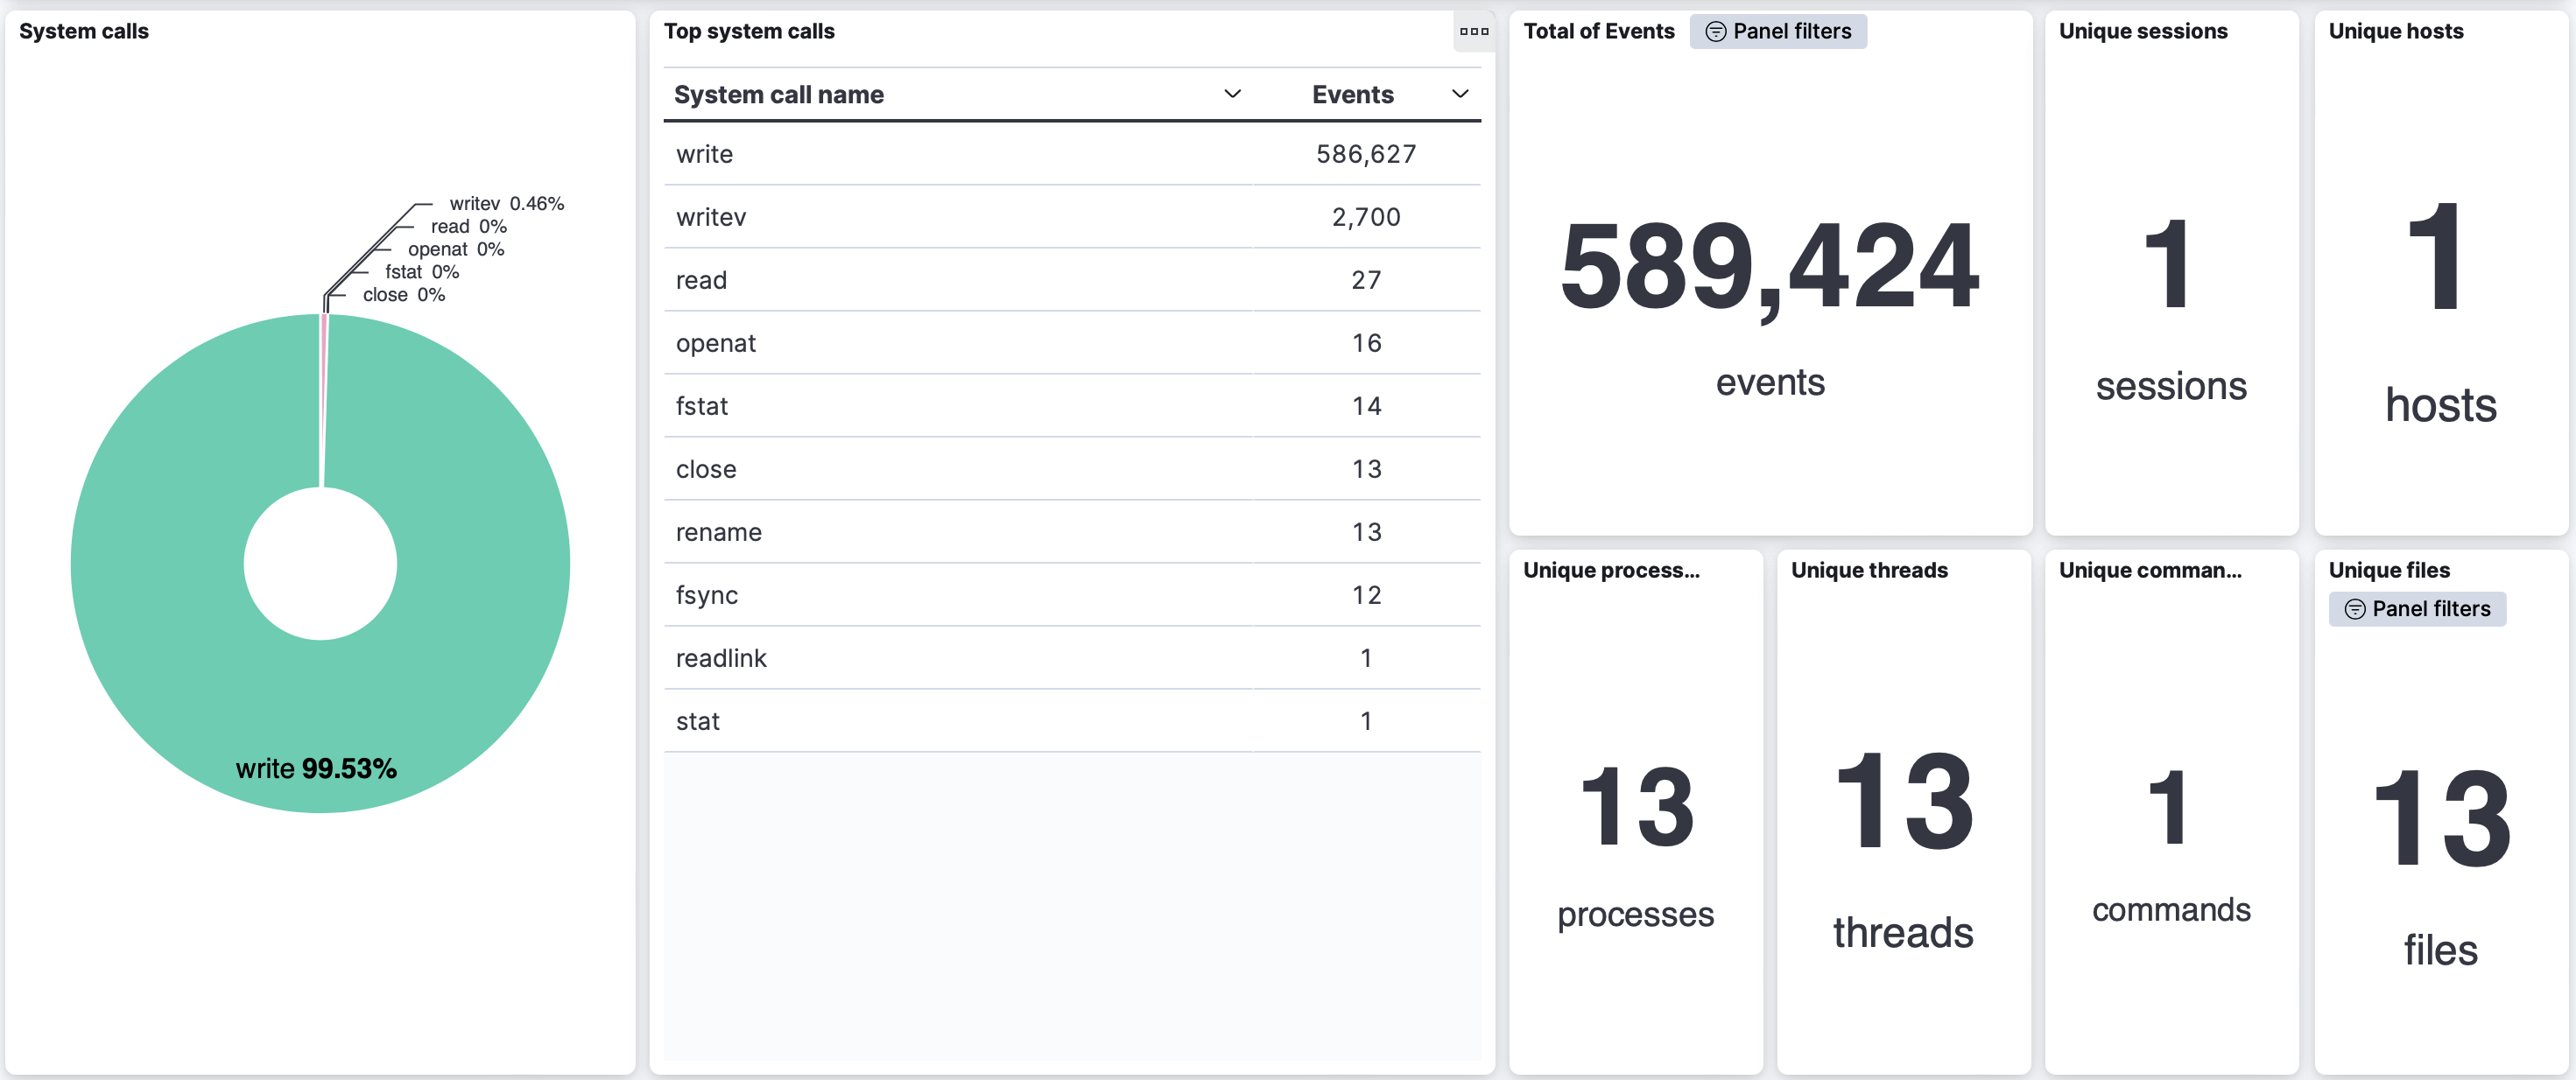Screen dimensions: 2576x1080
Task: Click the 13 processes metric value
Action: tap(1636, 806)
